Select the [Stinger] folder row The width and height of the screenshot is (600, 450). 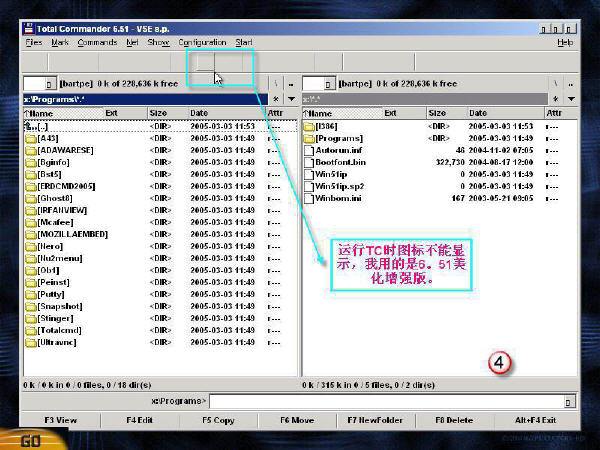pyautogui.click(x=160, y=318)
